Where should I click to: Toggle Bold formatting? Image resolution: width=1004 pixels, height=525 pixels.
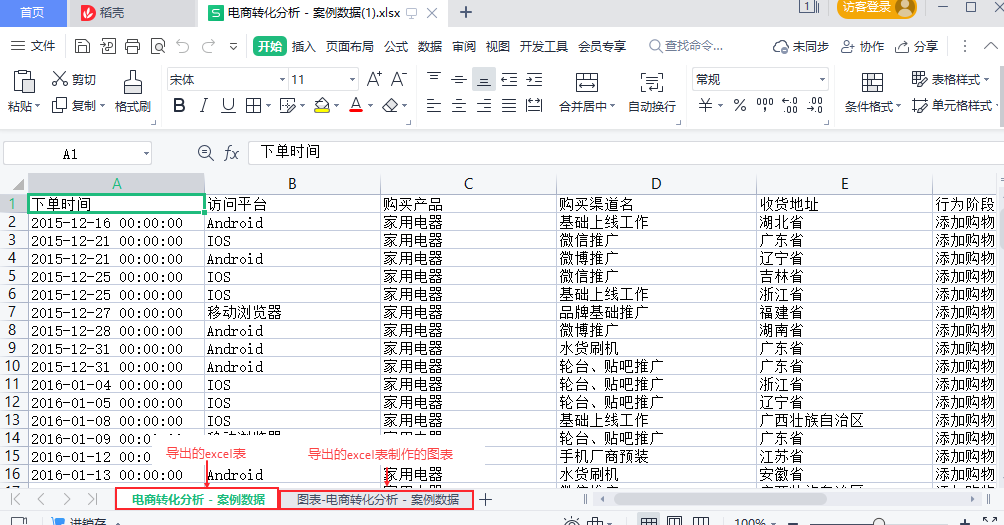179,106
